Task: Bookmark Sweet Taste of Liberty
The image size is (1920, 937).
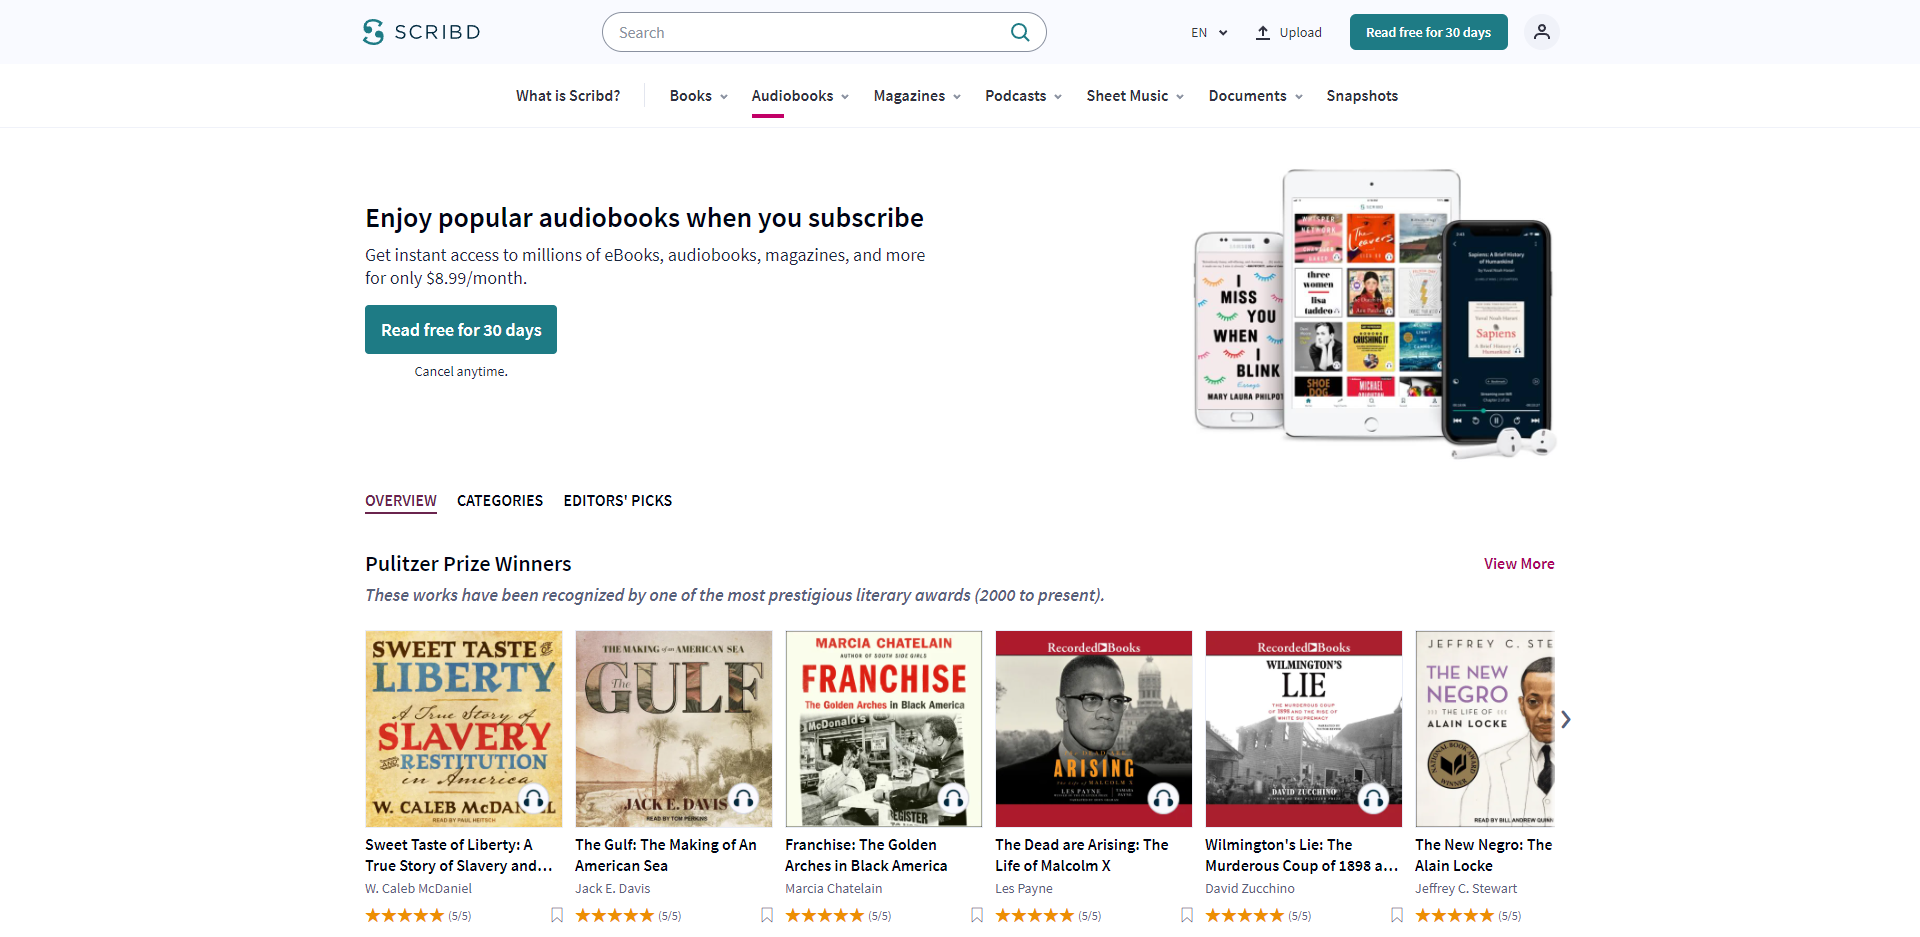Action: click(557, 915)
